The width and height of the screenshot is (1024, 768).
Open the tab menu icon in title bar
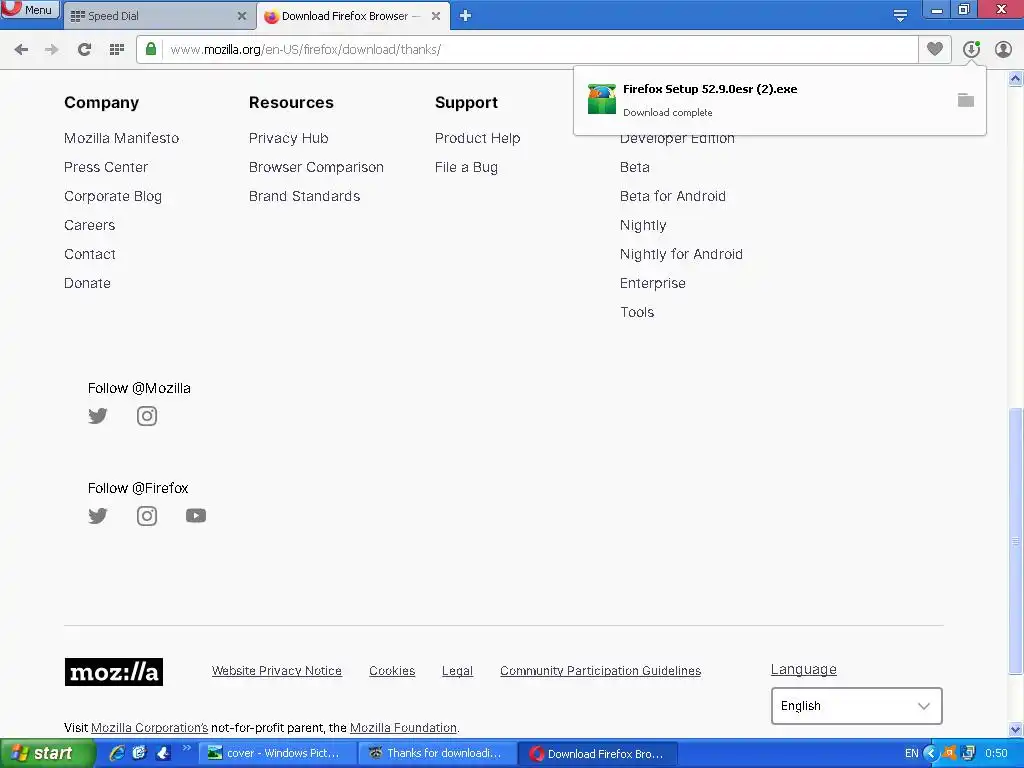coord(900,16)
